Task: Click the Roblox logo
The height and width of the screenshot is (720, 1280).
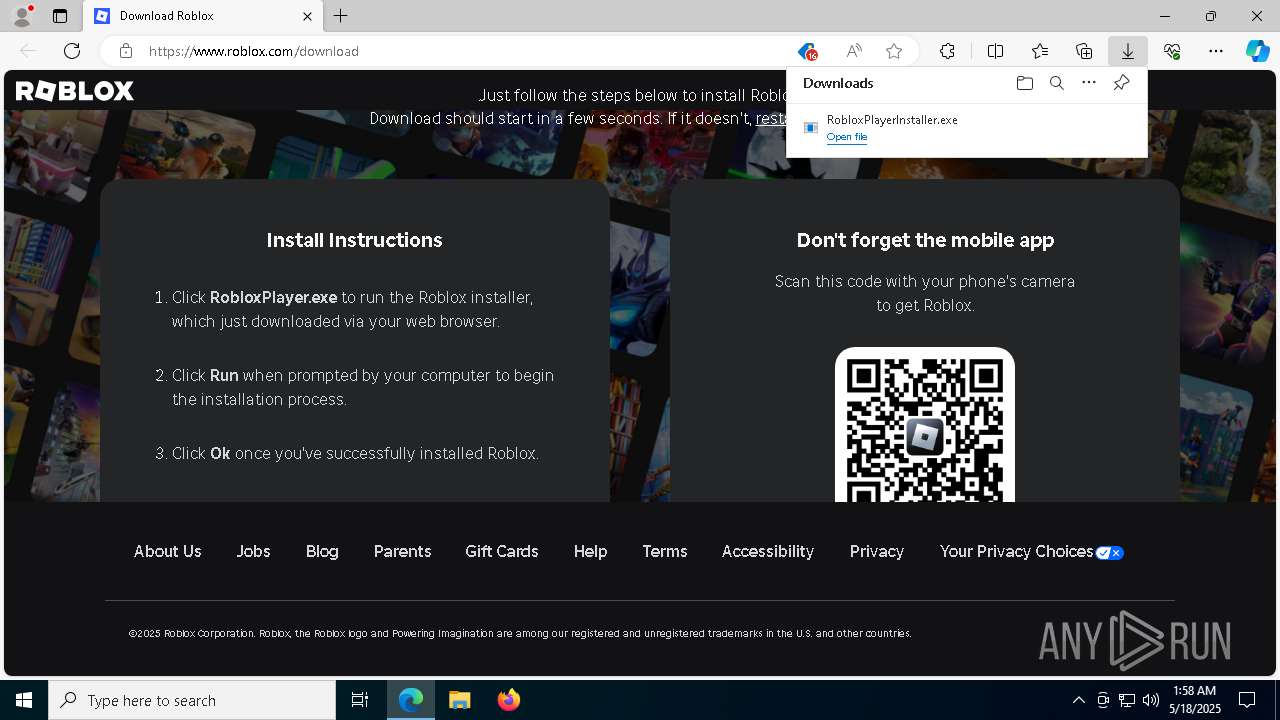Action: (x=75, y=91)
